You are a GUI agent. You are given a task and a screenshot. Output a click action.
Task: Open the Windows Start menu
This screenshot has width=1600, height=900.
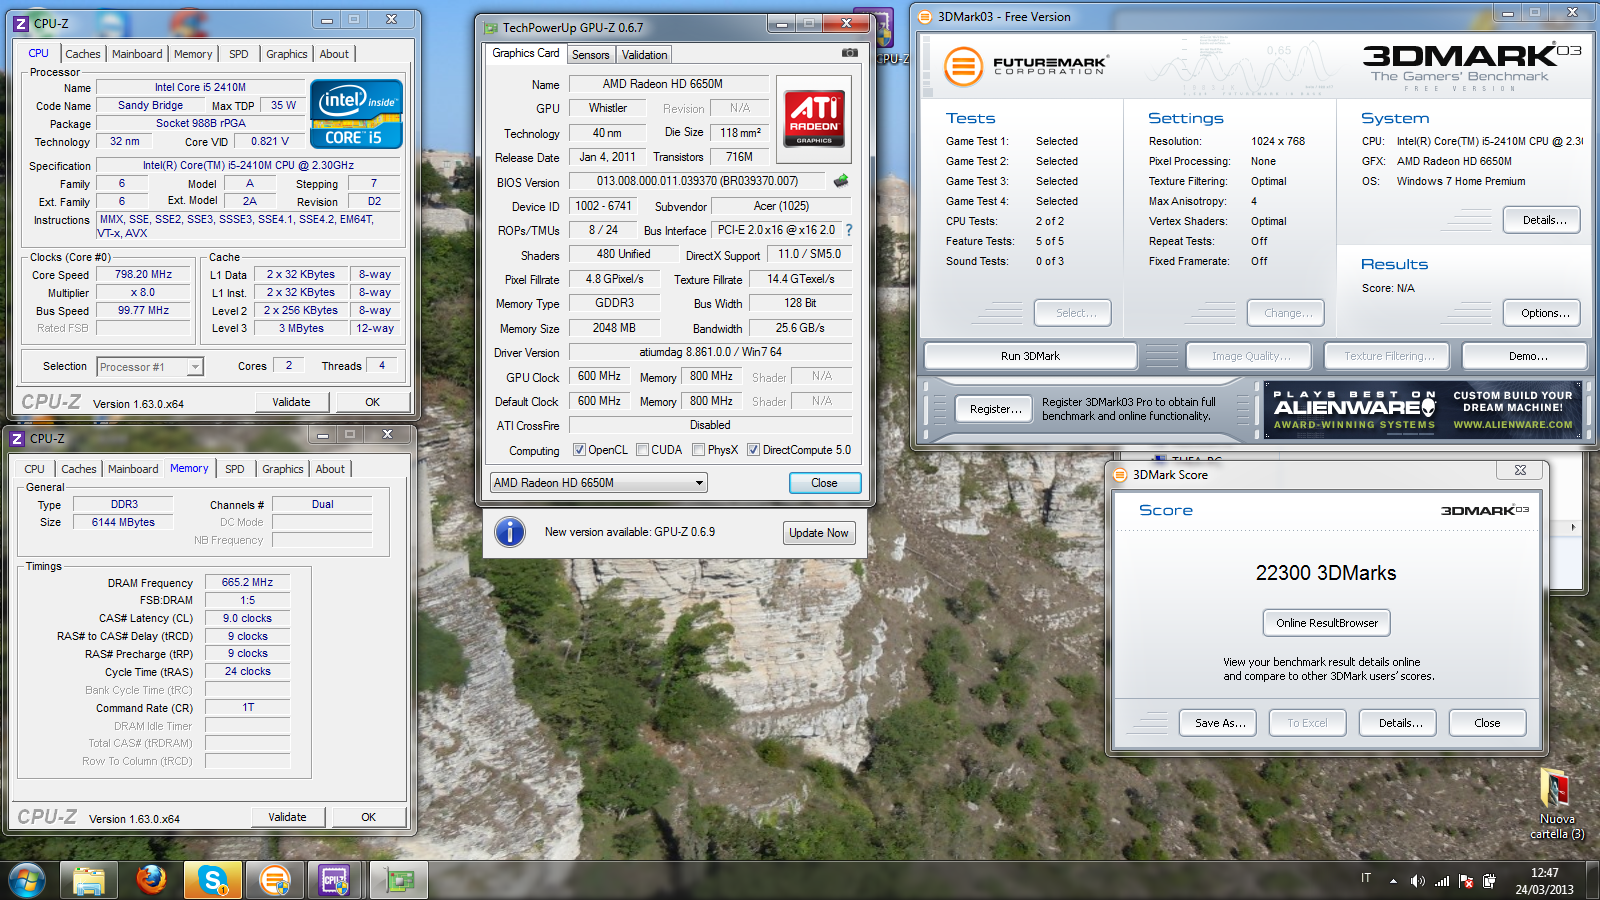pyautogui.click(x=27, y=881)
